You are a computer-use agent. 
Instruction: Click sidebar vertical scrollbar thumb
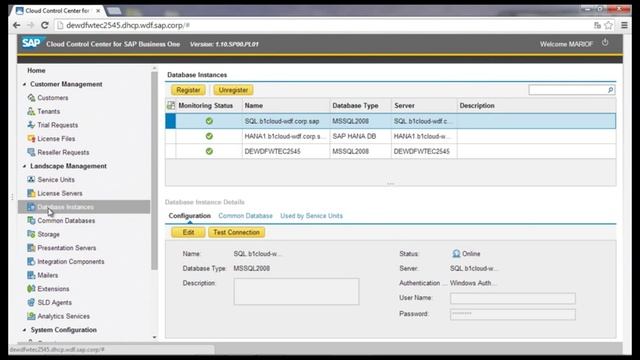click(154, 171)
